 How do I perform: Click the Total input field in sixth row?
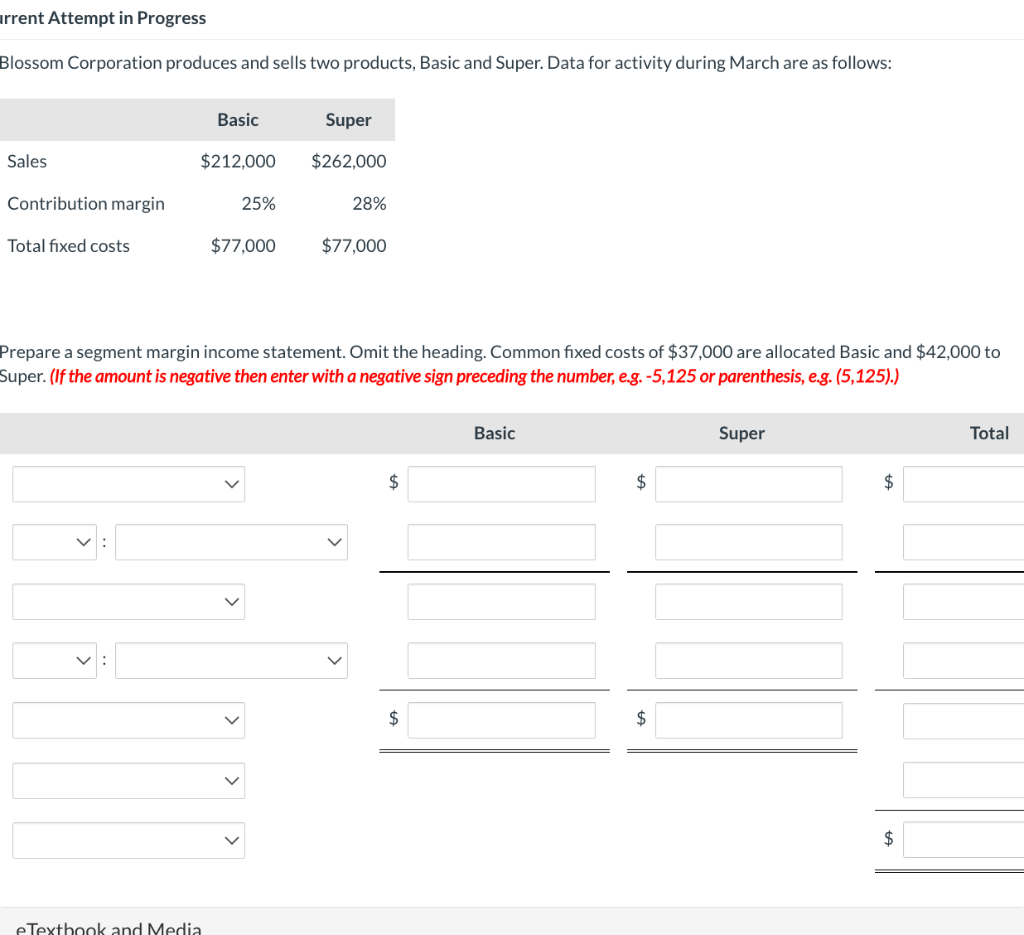(964, 780)
